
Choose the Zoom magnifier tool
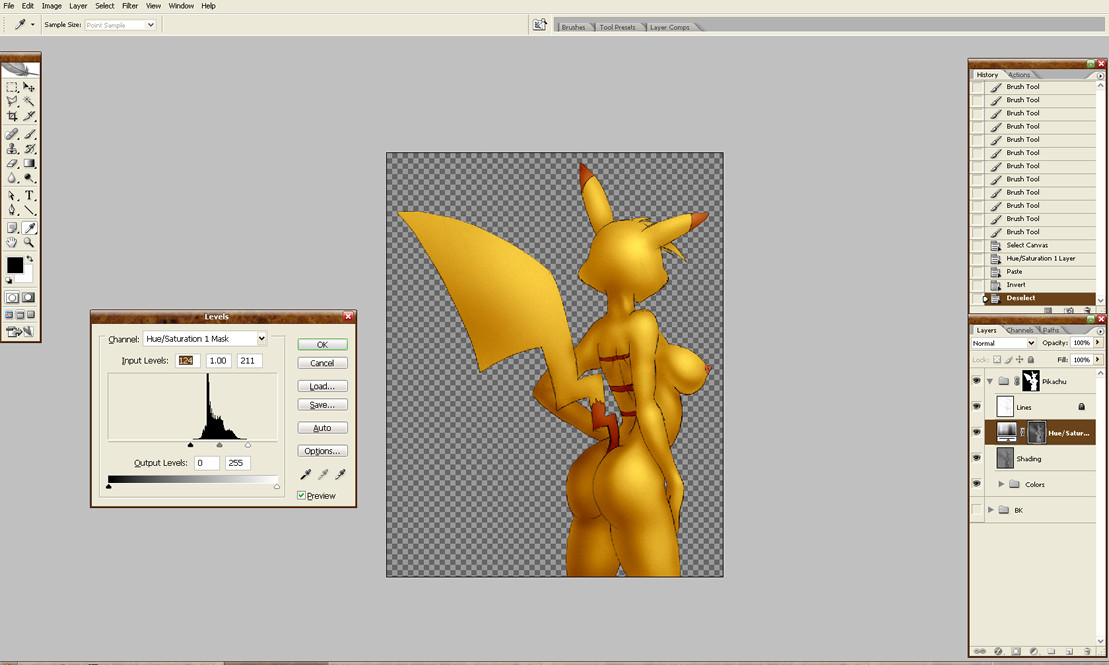(29, 243)
